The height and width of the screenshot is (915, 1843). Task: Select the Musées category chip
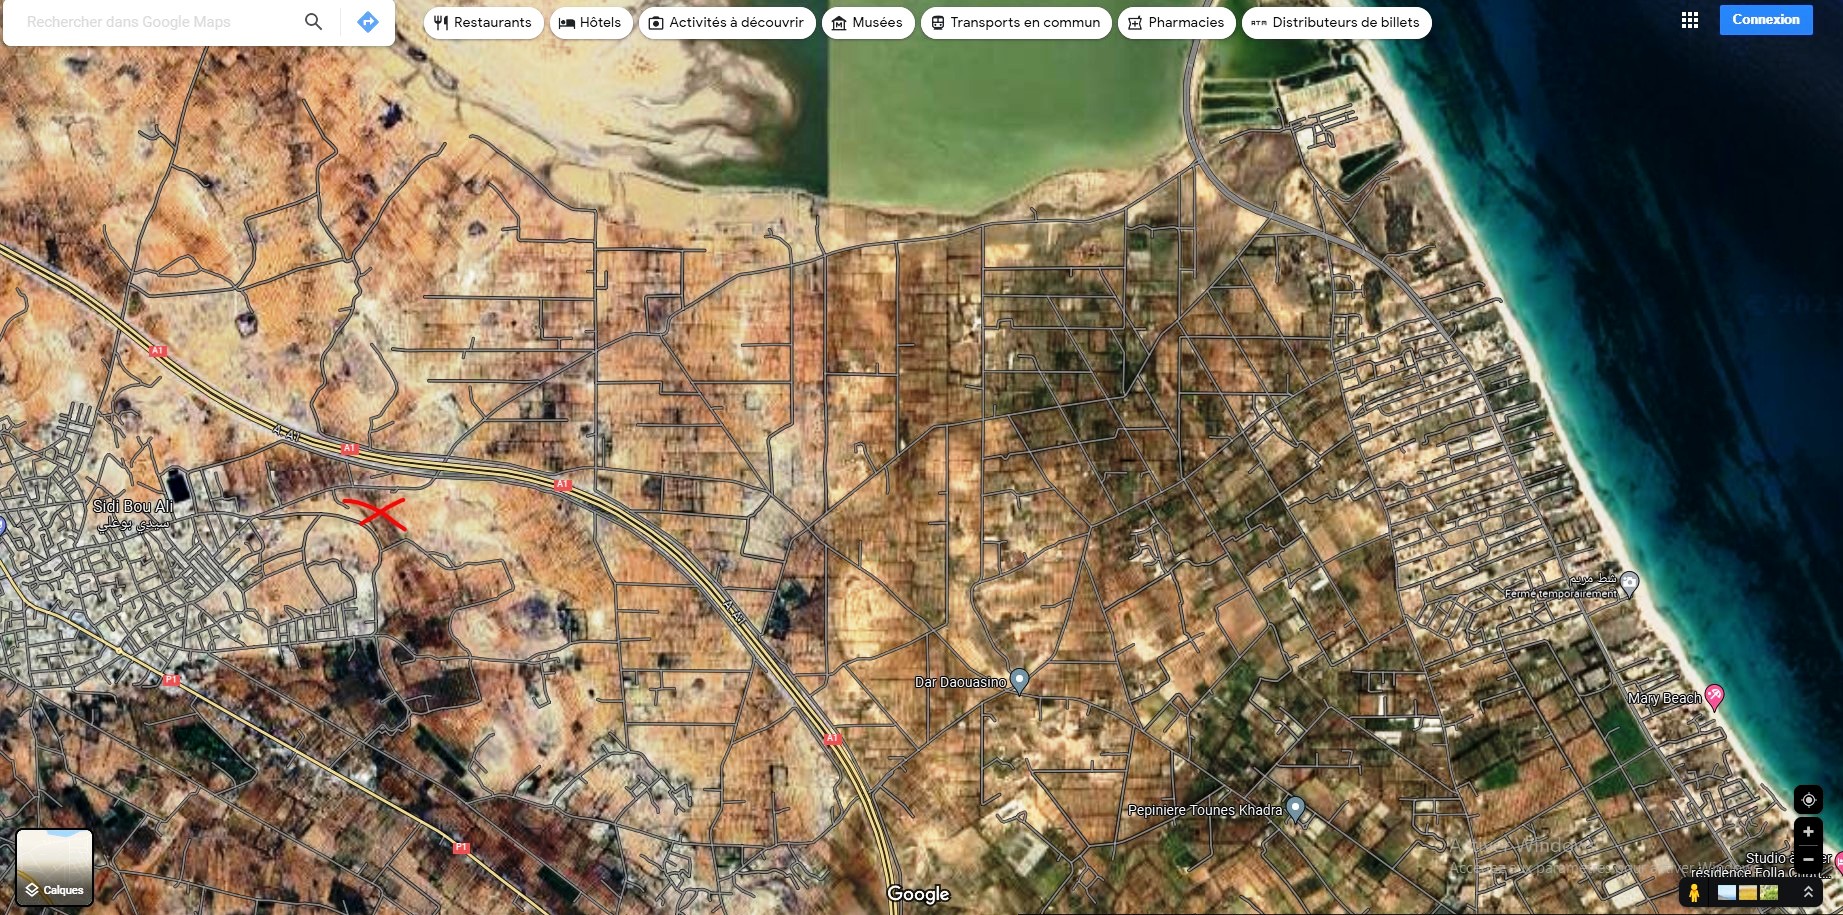click(x=867, y=22)
